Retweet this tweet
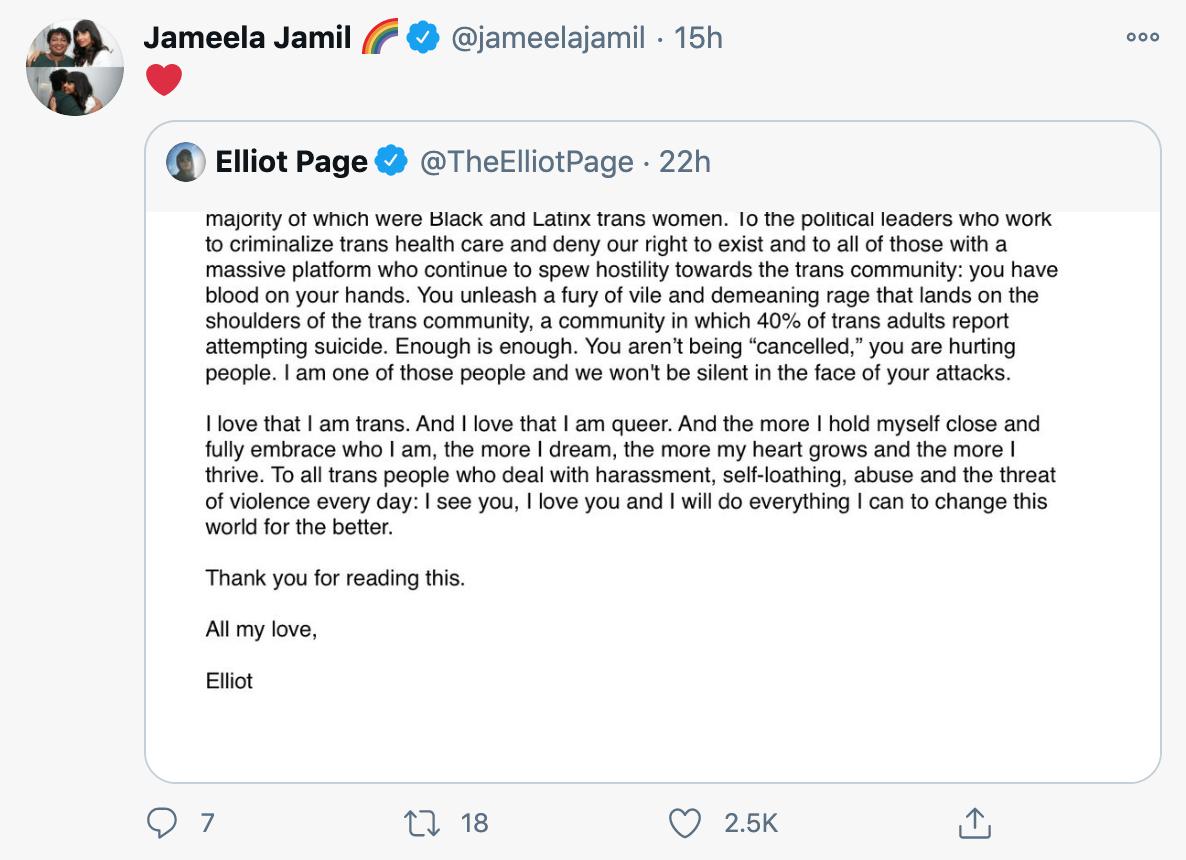 (424, 823)
